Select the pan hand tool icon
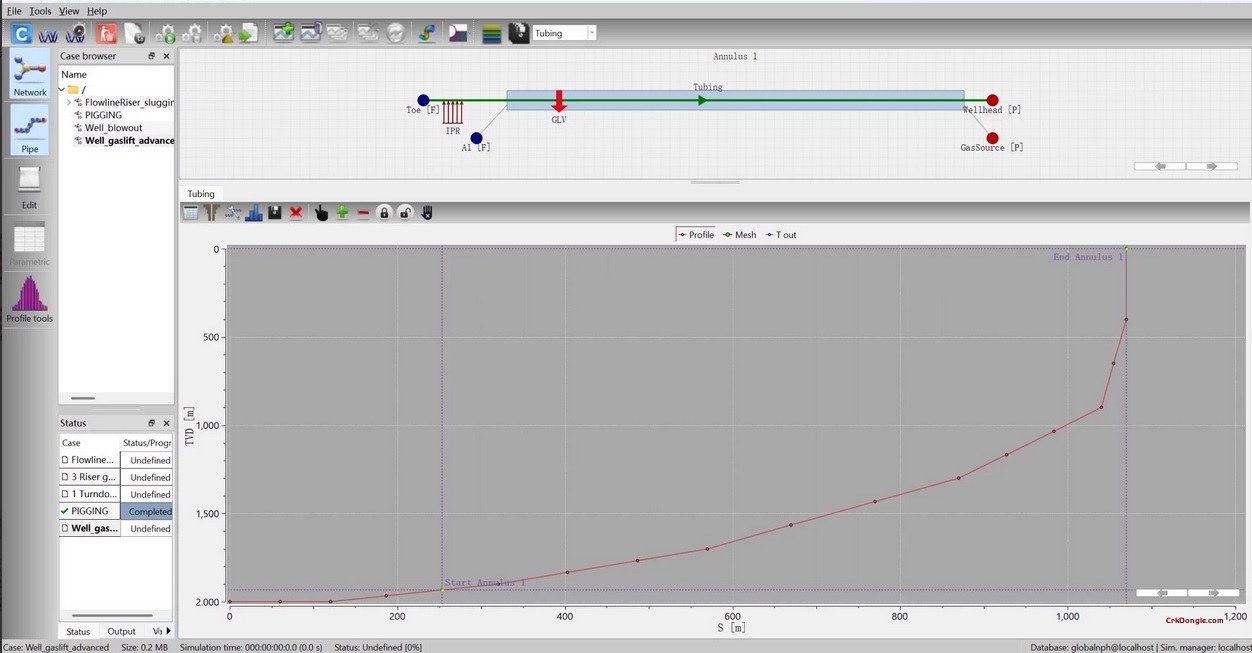1252x653 pixels. [x=426, y=212]
